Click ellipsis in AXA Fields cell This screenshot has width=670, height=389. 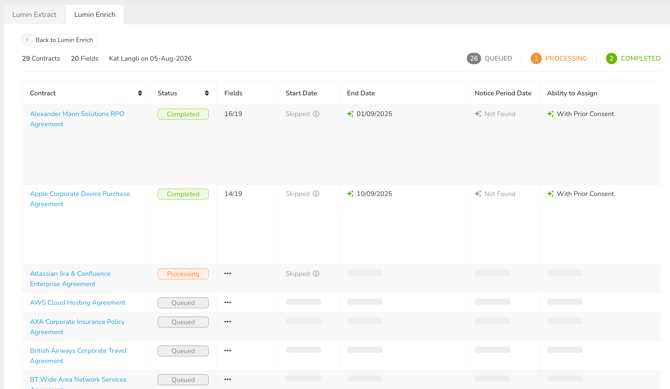pyautogui.click(x=228, y=321)
